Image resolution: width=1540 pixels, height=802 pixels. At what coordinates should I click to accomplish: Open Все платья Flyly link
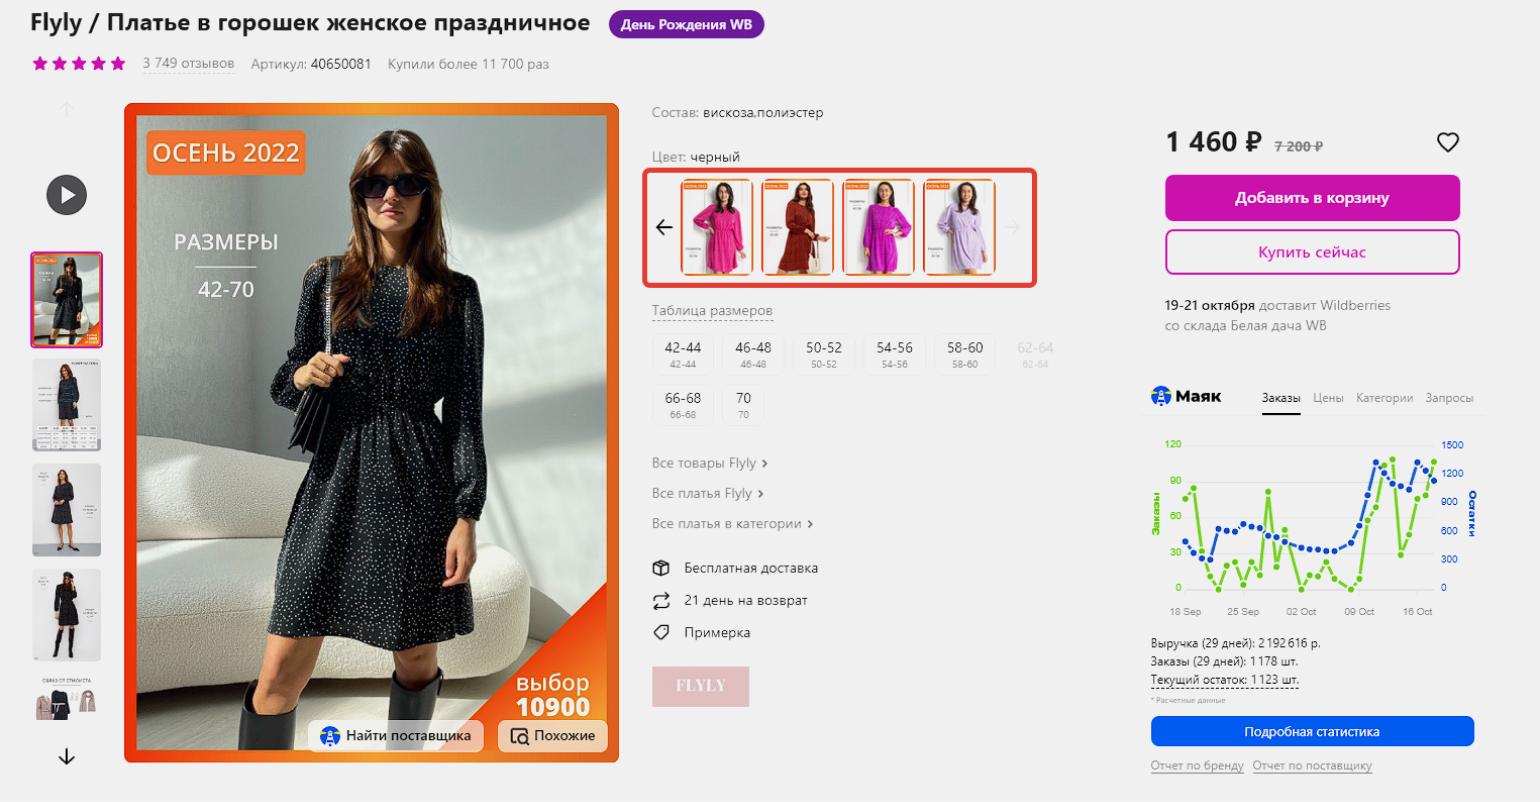[707, 493]
